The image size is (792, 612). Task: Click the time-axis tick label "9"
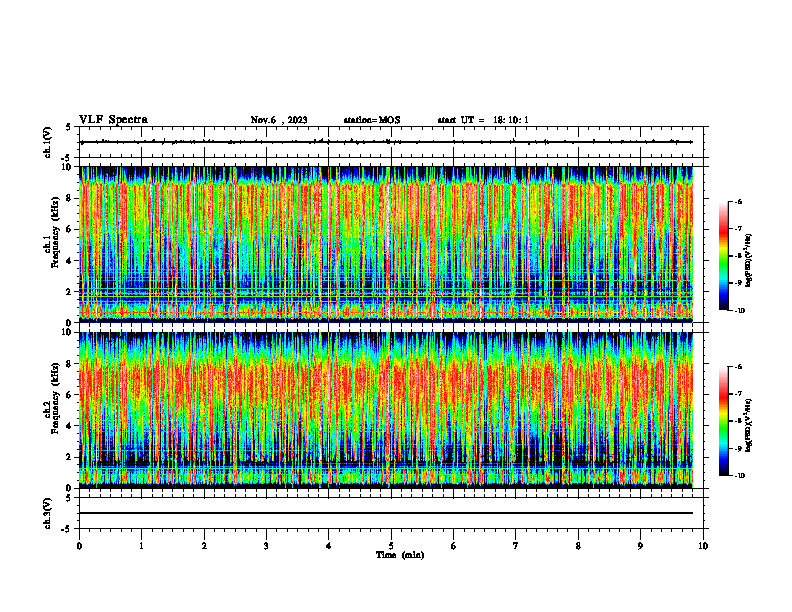[640, 546]
